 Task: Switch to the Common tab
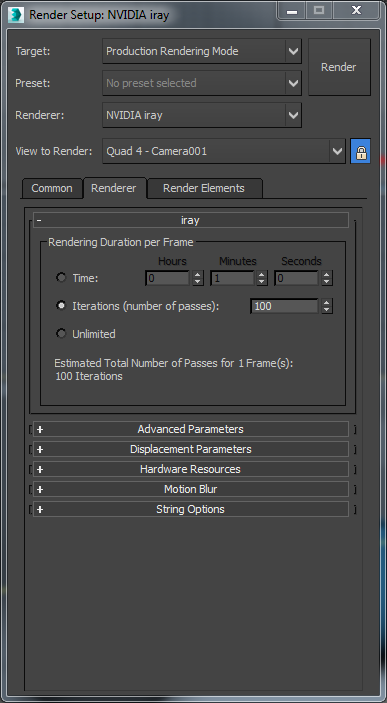tap(52, 188)
